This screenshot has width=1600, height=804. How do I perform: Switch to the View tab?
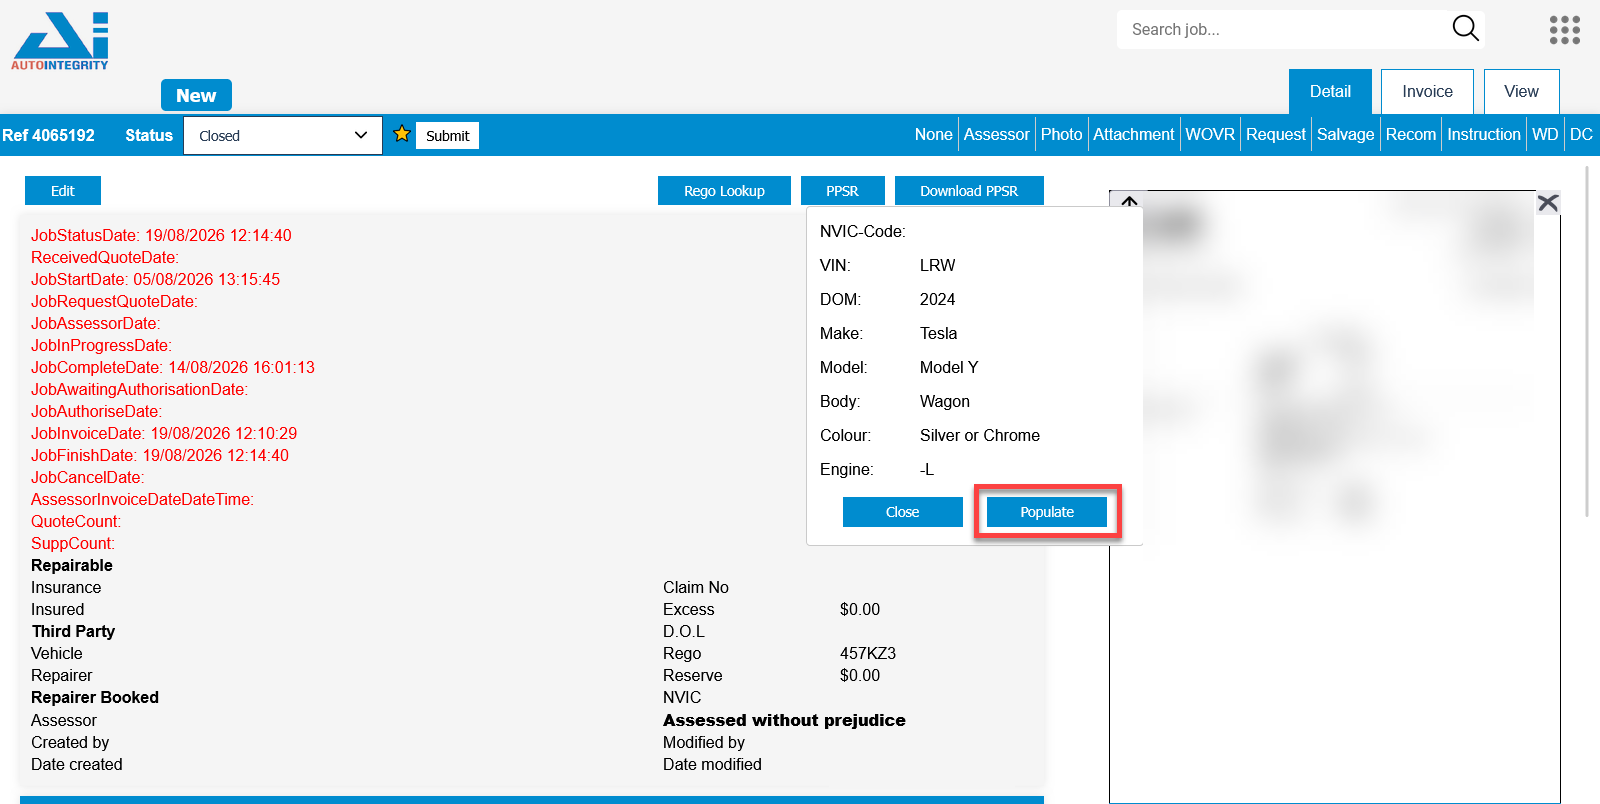pyautogui.click(x=1521, y=92)
